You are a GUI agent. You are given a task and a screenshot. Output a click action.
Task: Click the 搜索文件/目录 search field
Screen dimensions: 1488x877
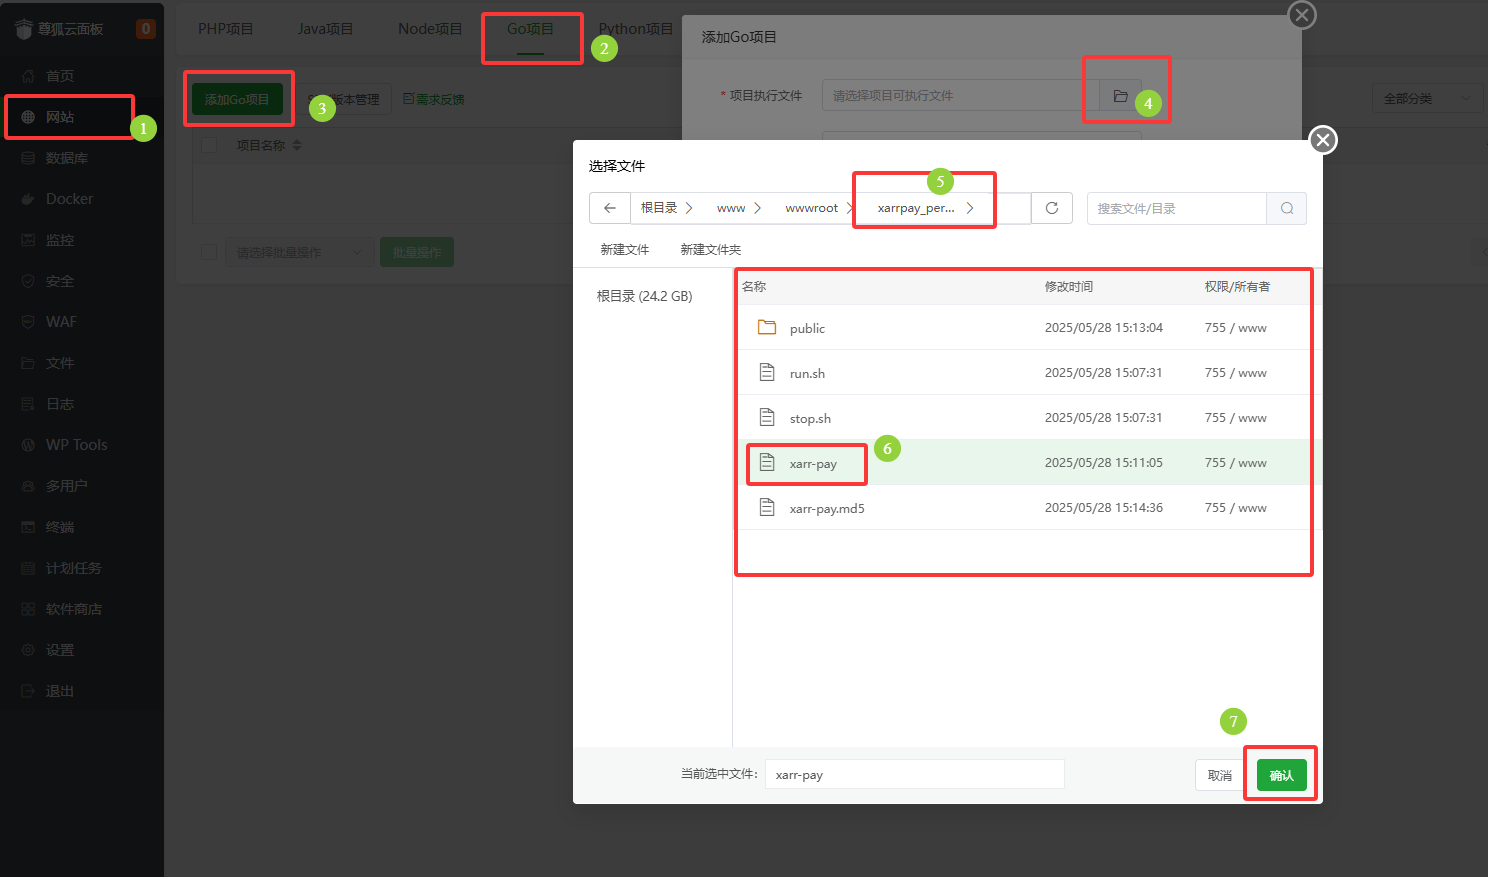pos(1176,208)
